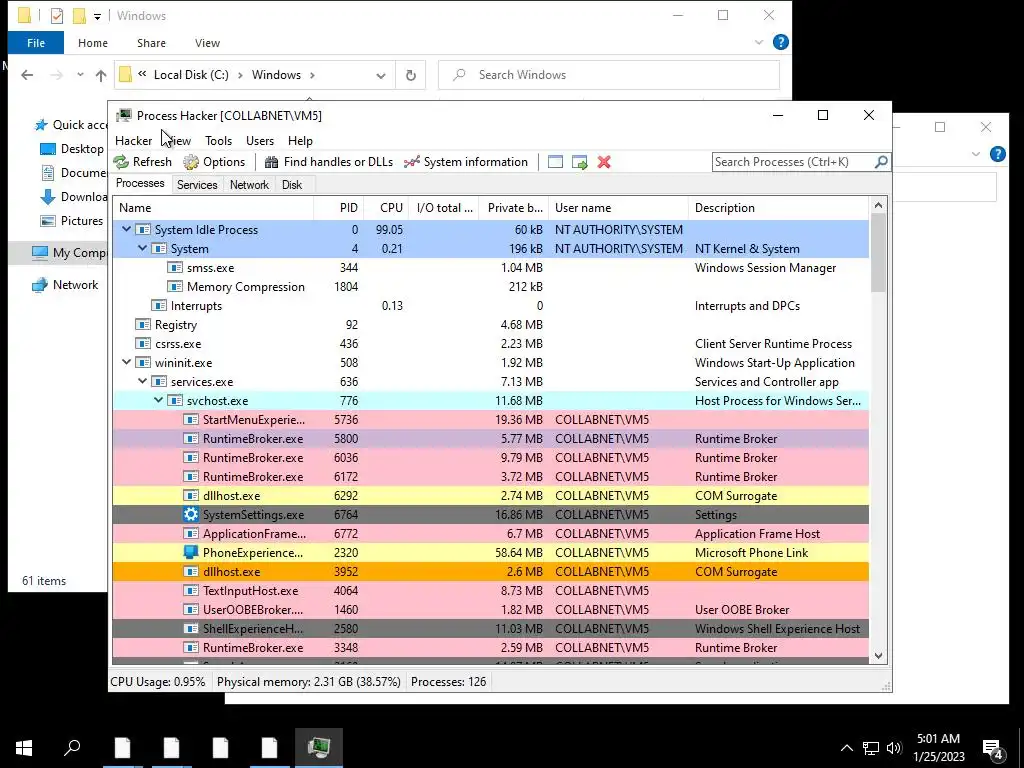Select the Memory Compression process row
1024x768 pixels.
[x=491, y=287]
